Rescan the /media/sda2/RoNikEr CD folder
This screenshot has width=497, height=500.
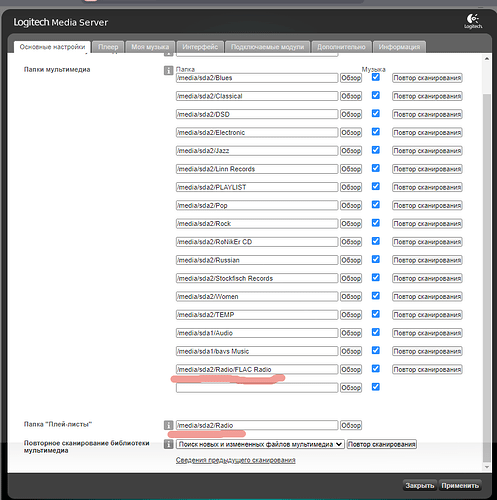tap(427, 242)
